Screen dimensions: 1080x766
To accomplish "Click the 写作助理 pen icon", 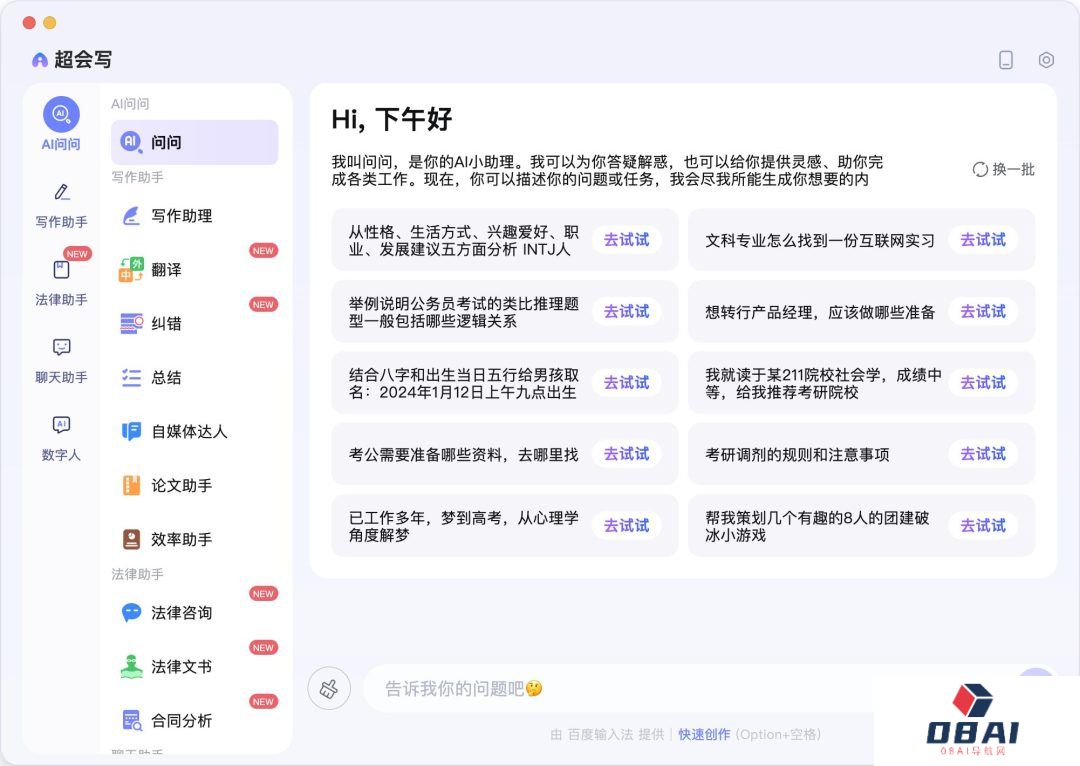I will click(131, 216).
